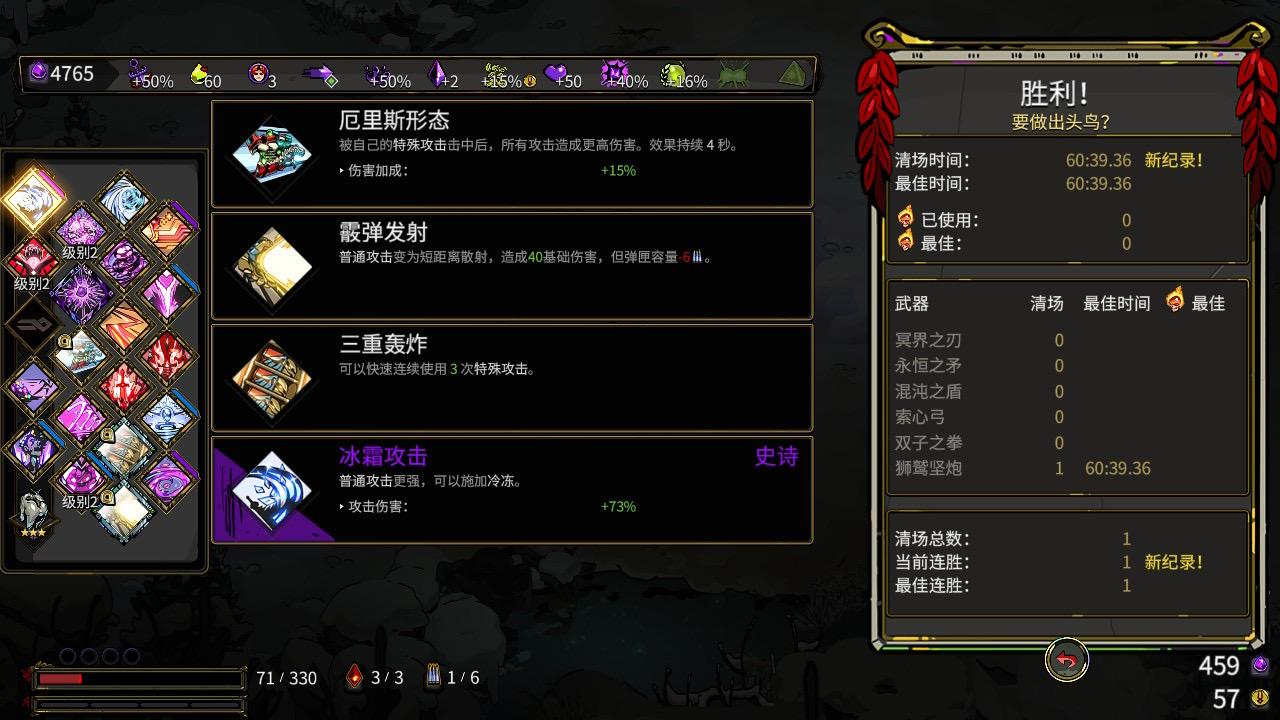
Task: Select the 冥界之刃 weapon row
Action: pos(1066,340)
